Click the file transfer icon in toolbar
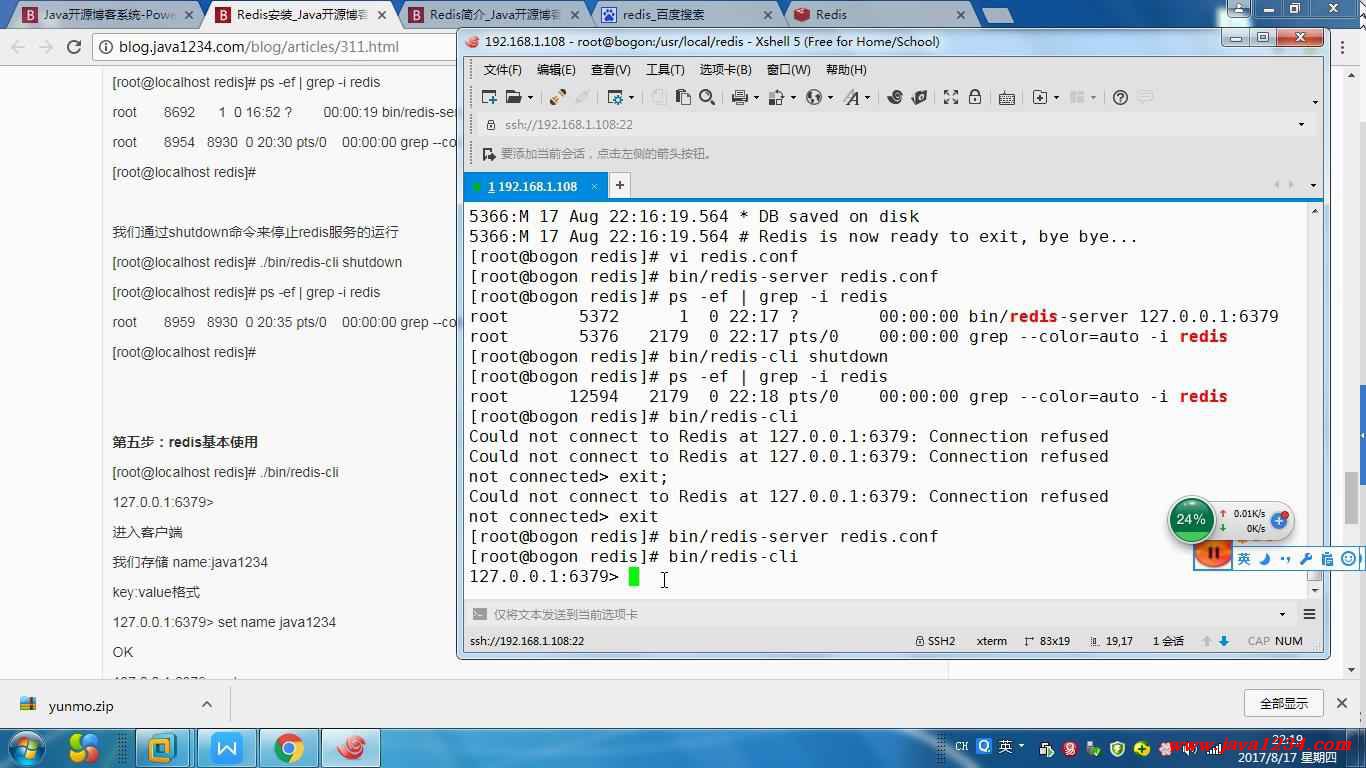 (x=777, y=97)
